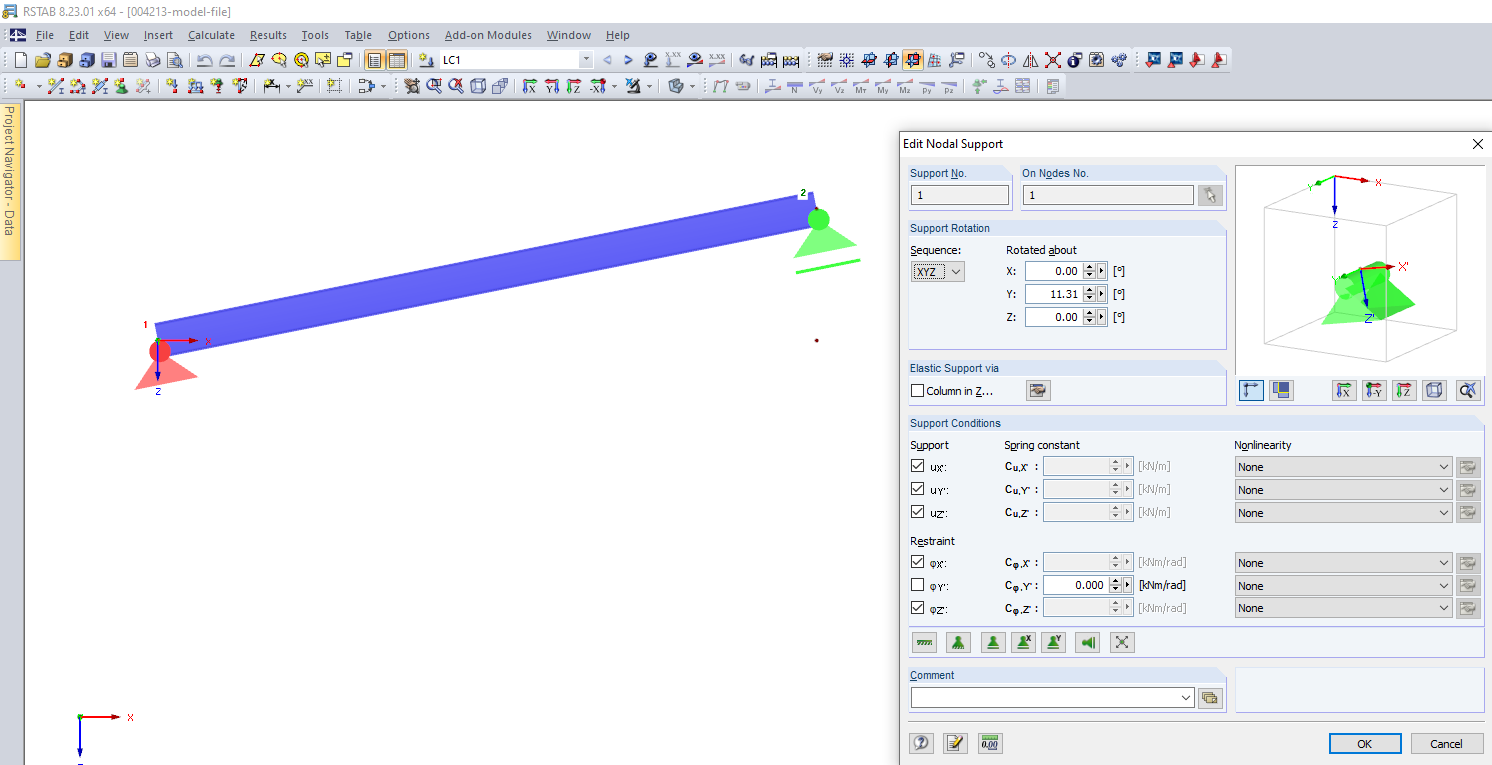Enable the Column in Z elastic support checkbox

coord(917,390)
